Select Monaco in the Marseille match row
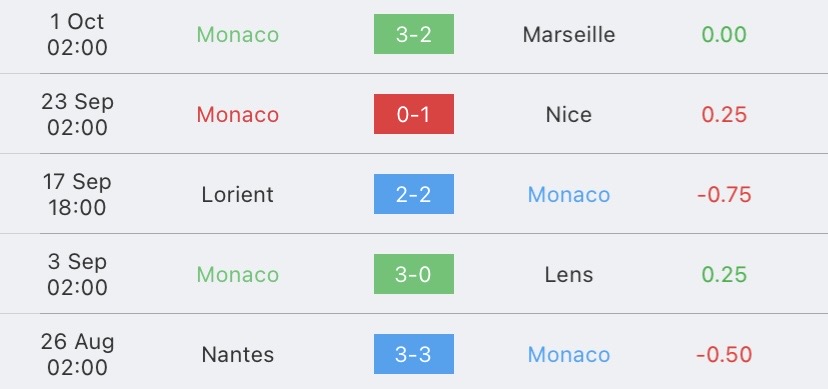 (x=238, y=35)
